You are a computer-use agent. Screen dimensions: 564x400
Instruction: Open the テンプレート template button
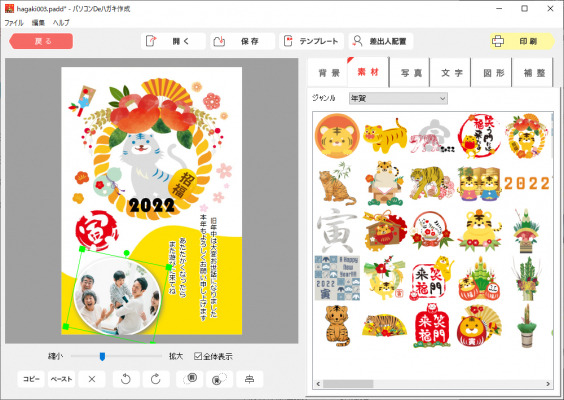[311, 41]
